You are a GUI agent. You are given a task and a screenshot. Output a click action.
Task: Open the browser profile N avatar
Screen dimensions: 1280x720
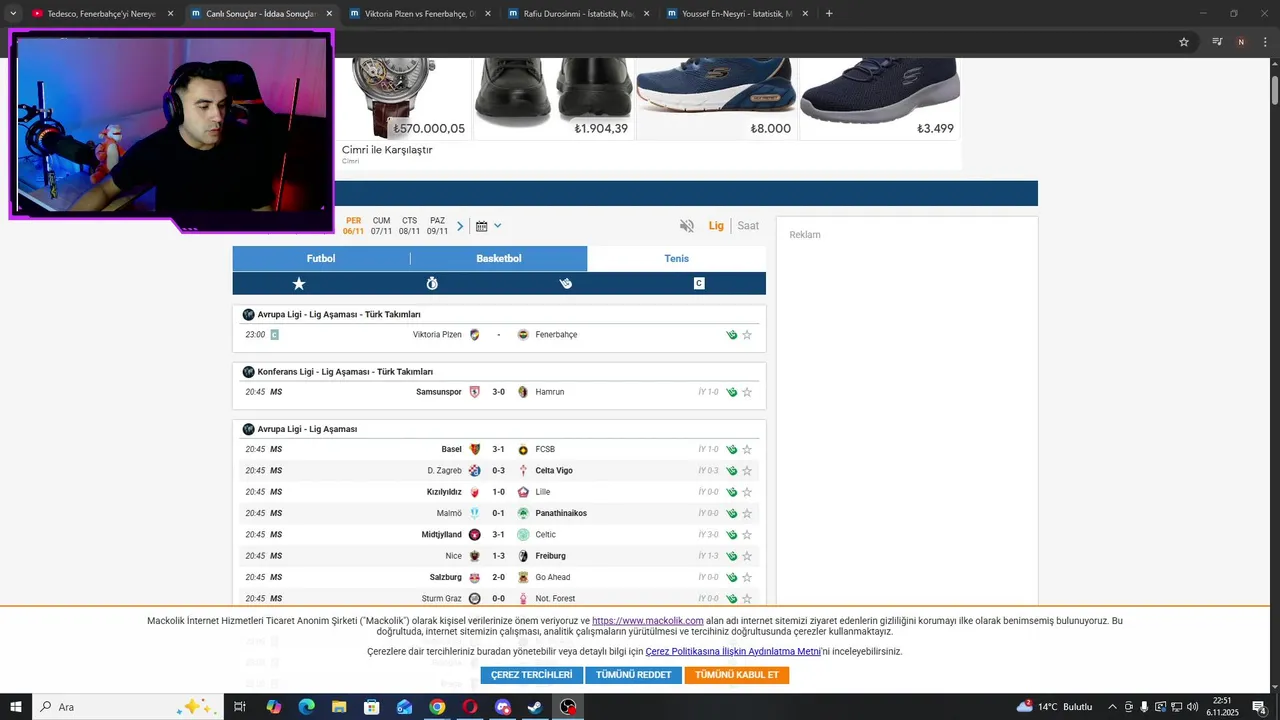(x=1241, y=42)
